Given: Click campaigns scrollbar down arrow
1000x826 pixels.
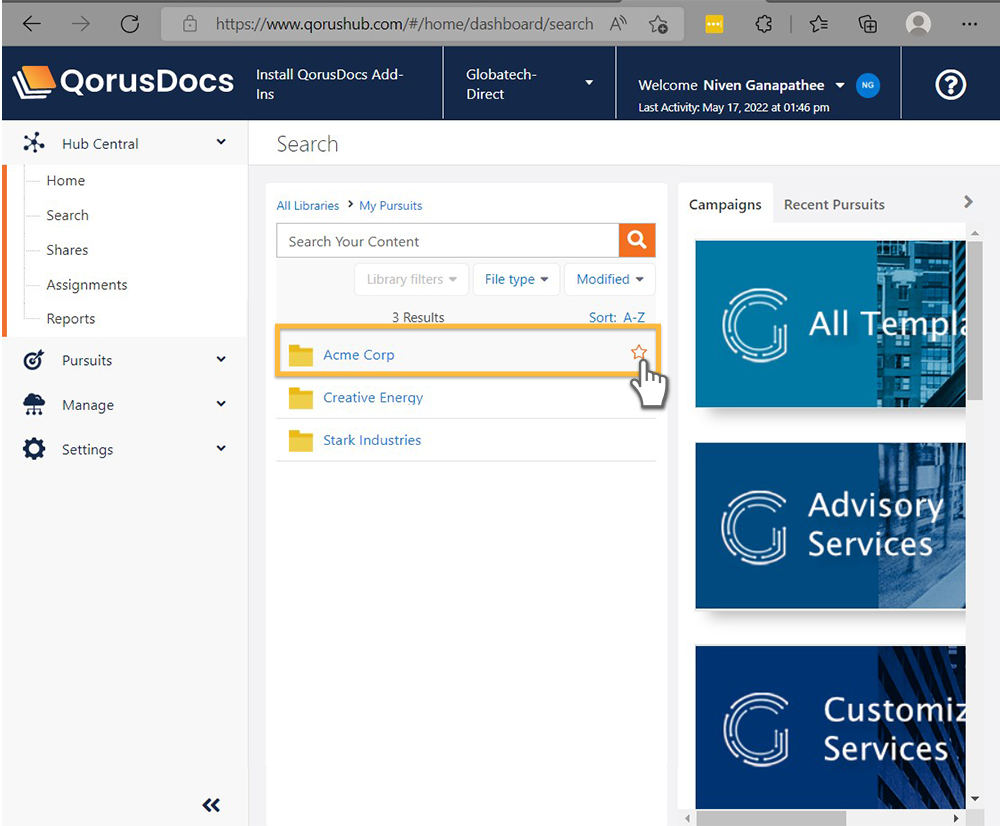Looking at the screenshot, I should click(974, 799).
